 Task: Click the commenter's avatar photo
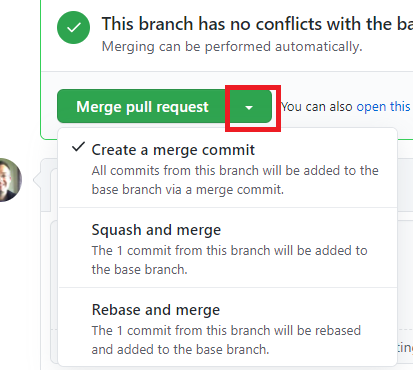[x=10, y=180]
